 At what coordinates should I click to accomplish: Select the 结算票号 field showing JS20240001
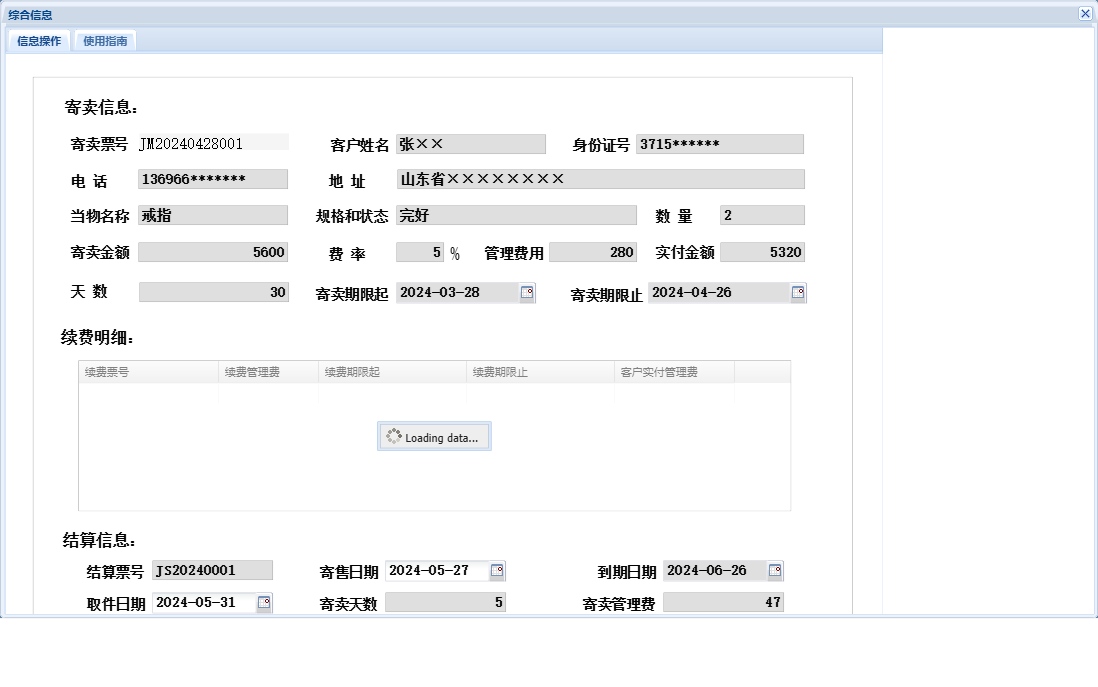(213, 570)
